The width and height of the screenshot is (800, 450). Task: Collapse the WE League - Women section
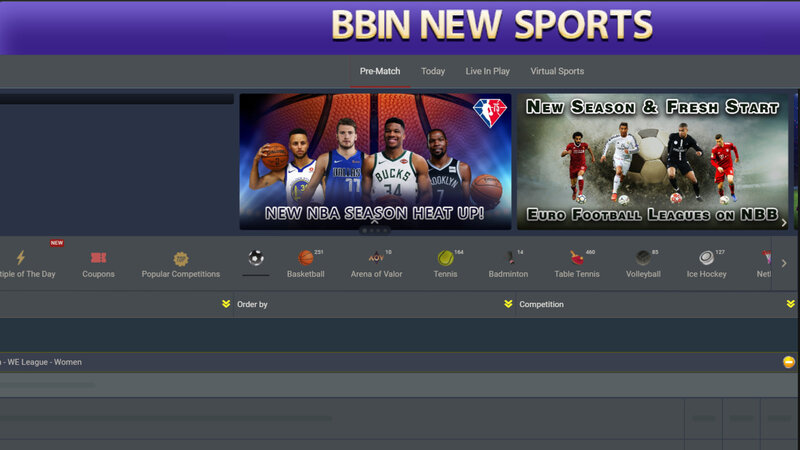pyautogui.click(x=789, y=362)
